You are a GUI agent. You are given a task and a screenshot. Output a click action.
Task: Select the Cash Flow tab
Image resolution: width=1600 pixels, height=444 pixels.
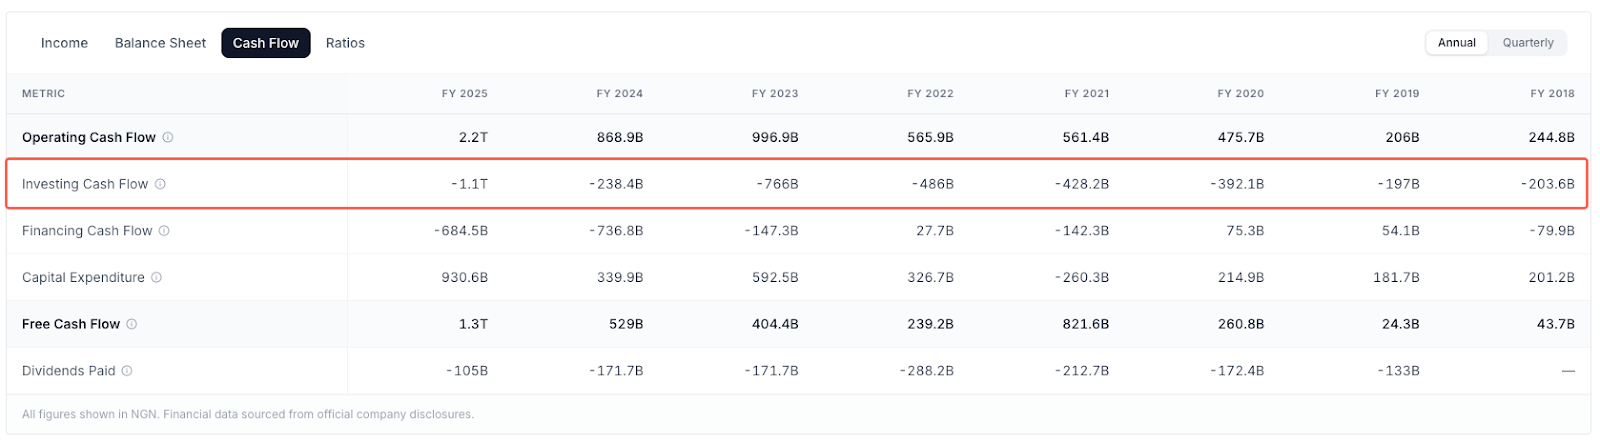click(266, 43)
